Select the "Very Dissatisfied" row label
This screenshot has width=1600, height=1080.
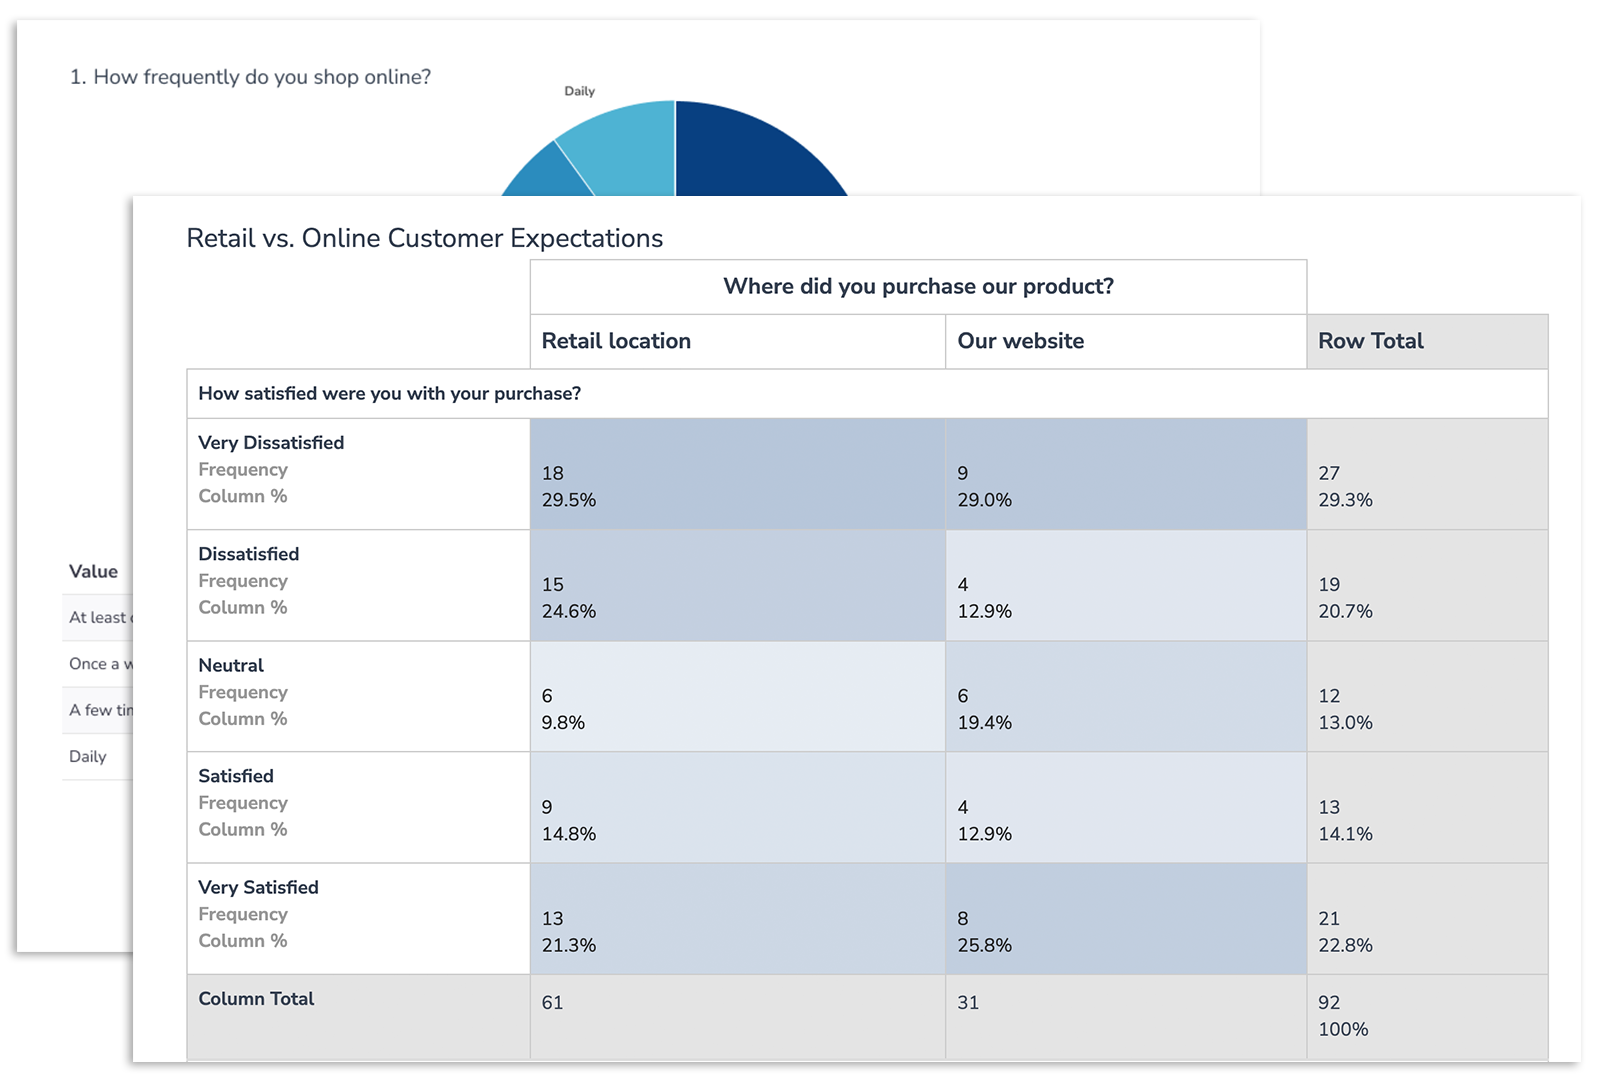click(x=270, y=442)
